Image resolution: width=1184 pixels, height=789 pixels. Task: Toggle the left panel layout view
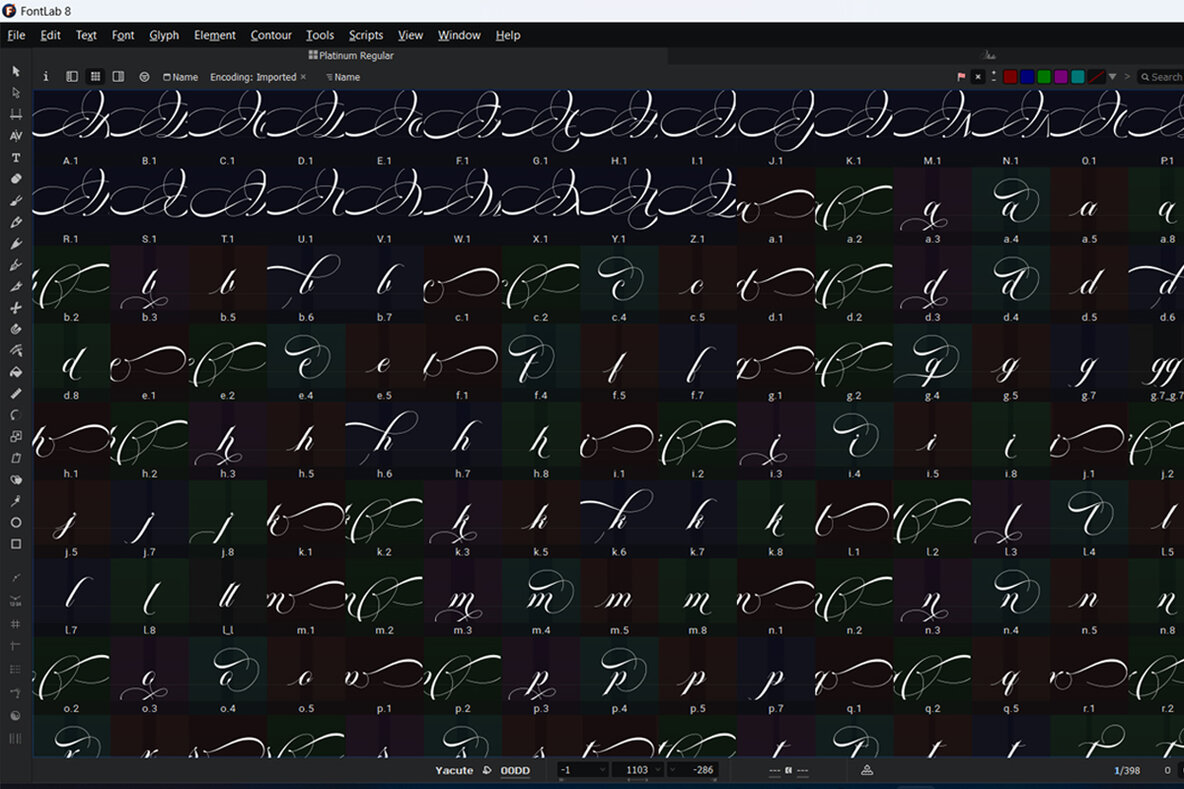(x=72, y=76)
